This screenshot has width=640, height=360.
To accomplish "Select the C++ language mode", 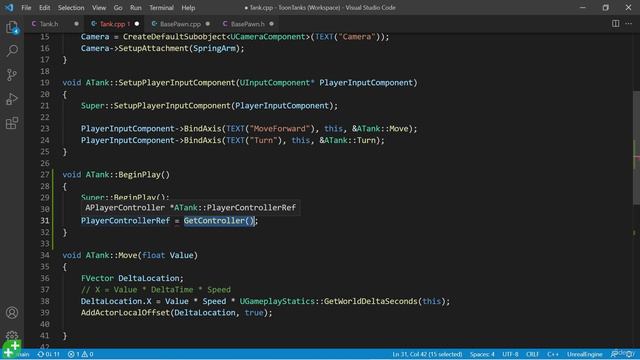I will pyautogui.click(x=553, y=354).
